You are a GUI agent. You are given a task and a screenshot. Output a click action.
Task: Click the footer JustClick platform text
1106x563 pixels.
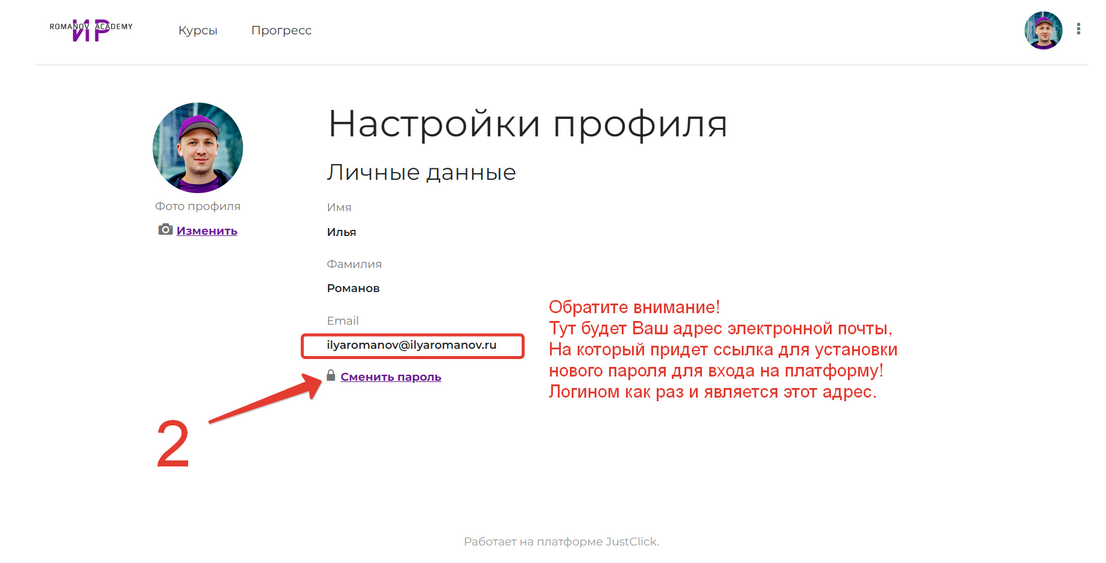click(x=561, y=542)
